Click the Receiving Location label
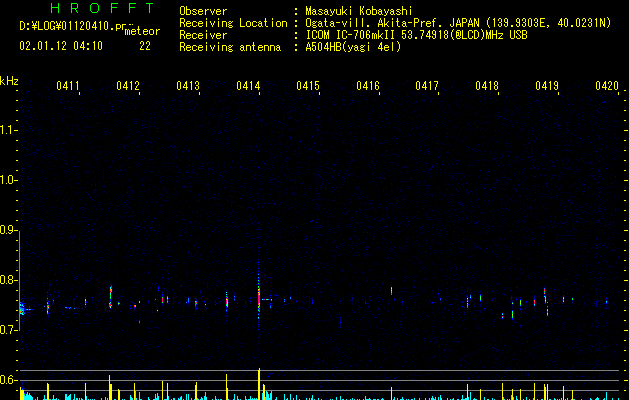 [233, 23]
